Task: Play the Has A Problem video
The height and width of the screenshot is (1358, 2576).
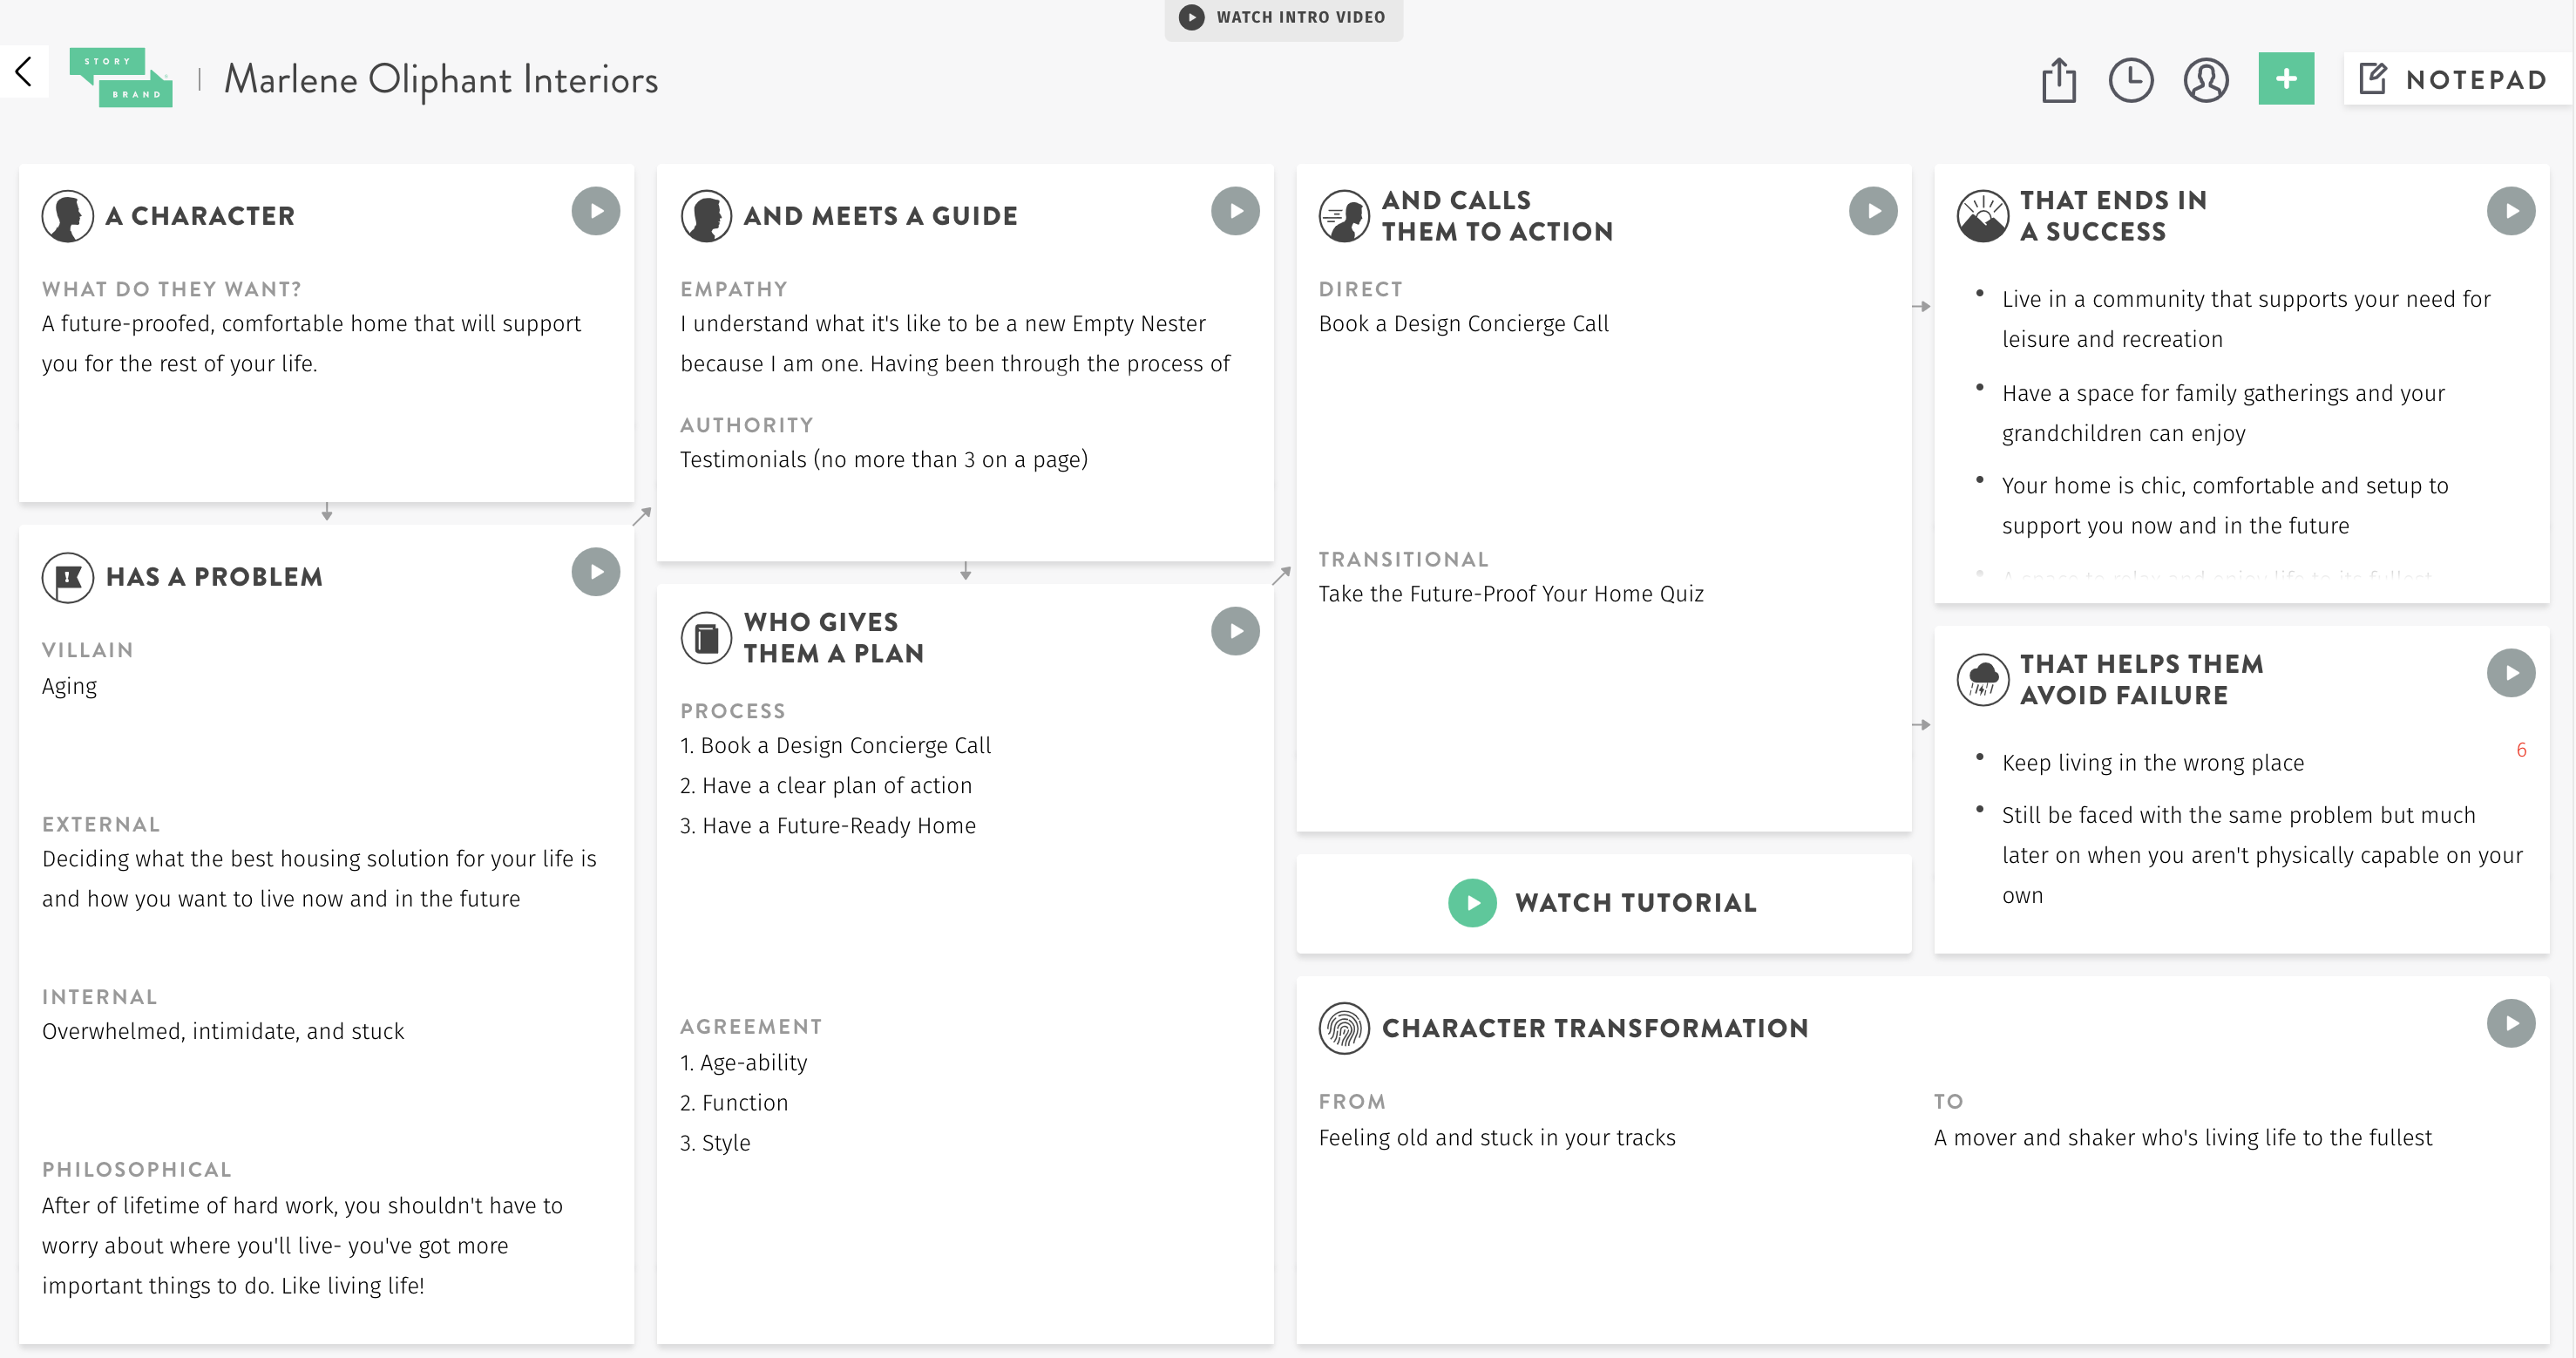Action: click(596, 572)
